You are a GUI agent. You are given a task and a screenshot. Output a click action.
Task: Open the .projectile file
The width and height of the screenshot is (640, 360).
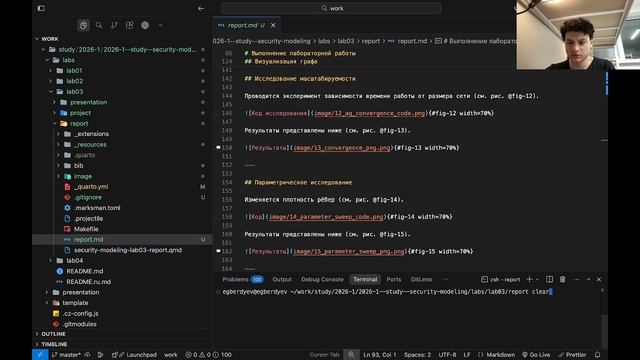(x=89, y=218)
